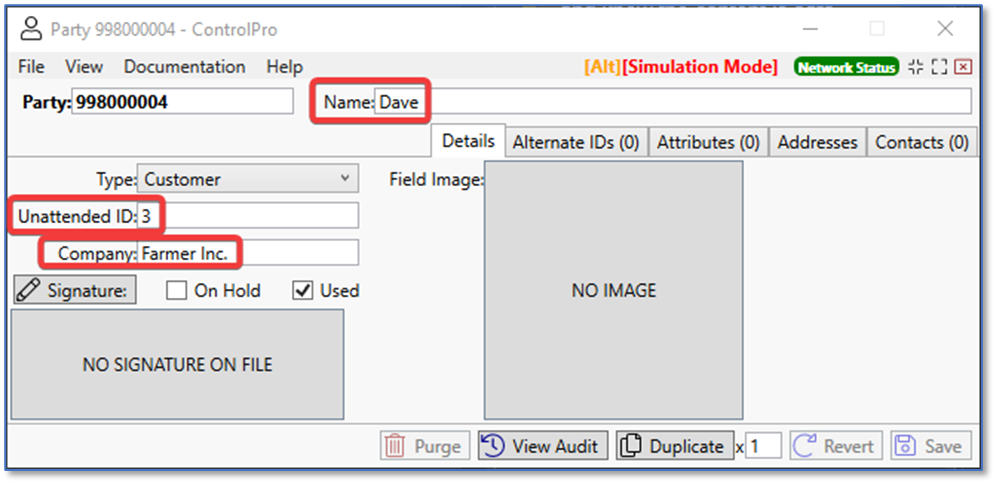Toggle the On Hold checkbox
The width and height of the screenshot is (996, 484).
pyautogui.click(x=177, y=291)
